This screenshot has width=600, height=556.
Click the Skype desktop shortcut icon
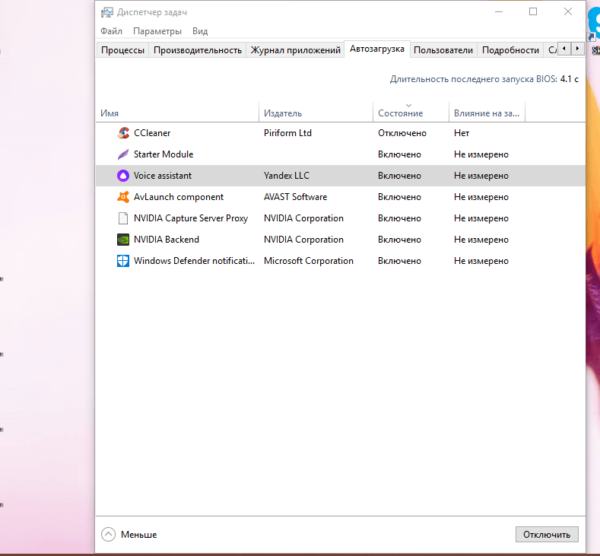click(x=593, y=23)
